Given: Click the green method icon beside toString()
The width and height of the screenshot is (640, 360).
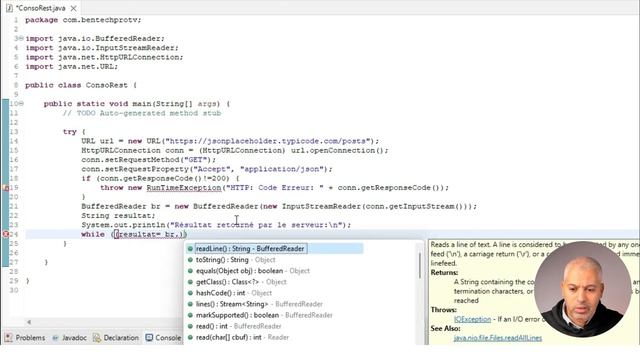Looking at the screenshot, I should [x=190, y=260].
